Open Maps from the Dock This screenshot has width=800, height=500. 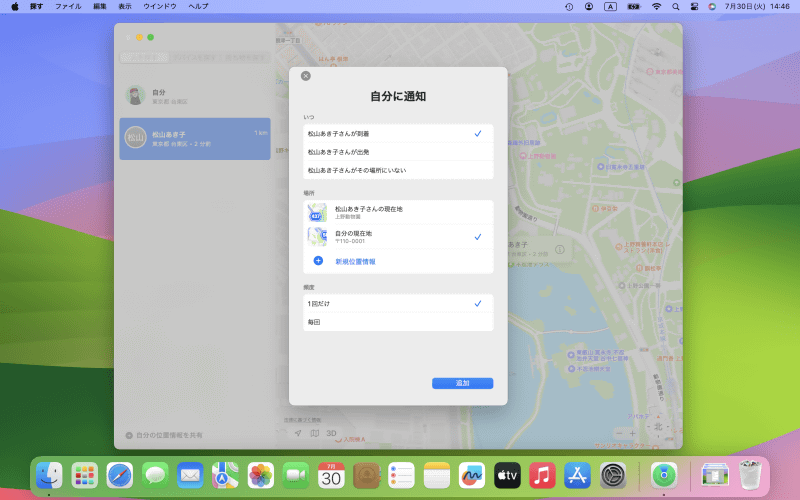coord(226,476)
